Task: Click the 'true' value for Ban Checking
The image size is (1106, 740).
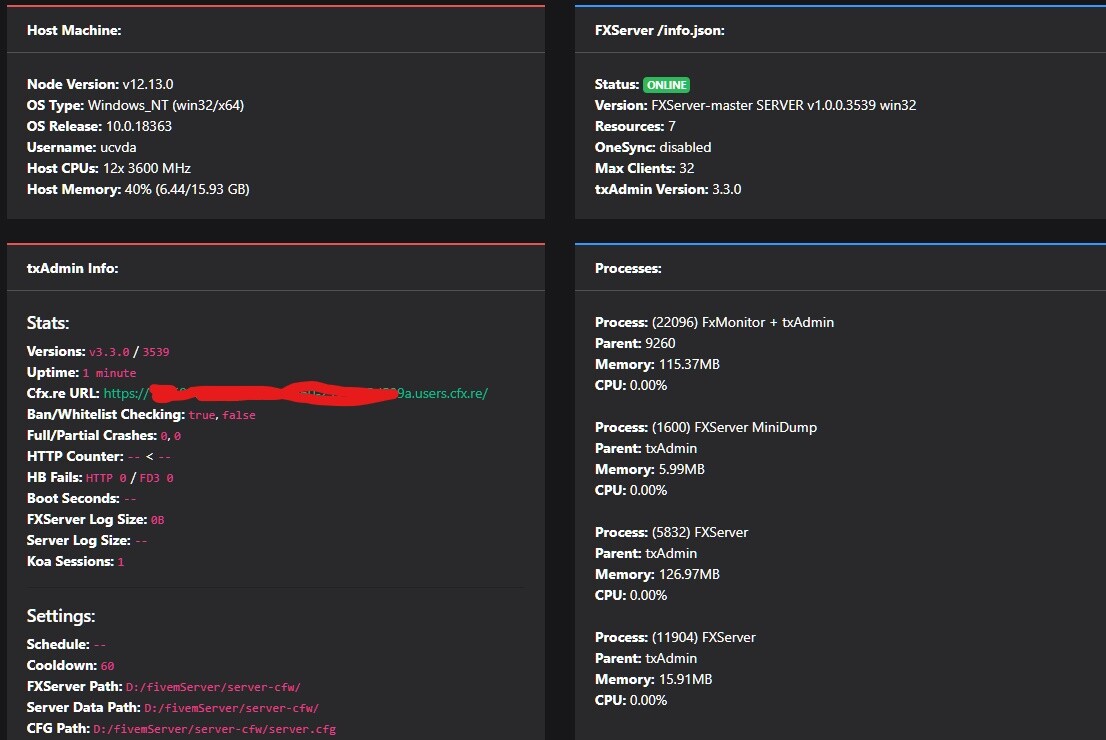Action: [x=202, y=414]
